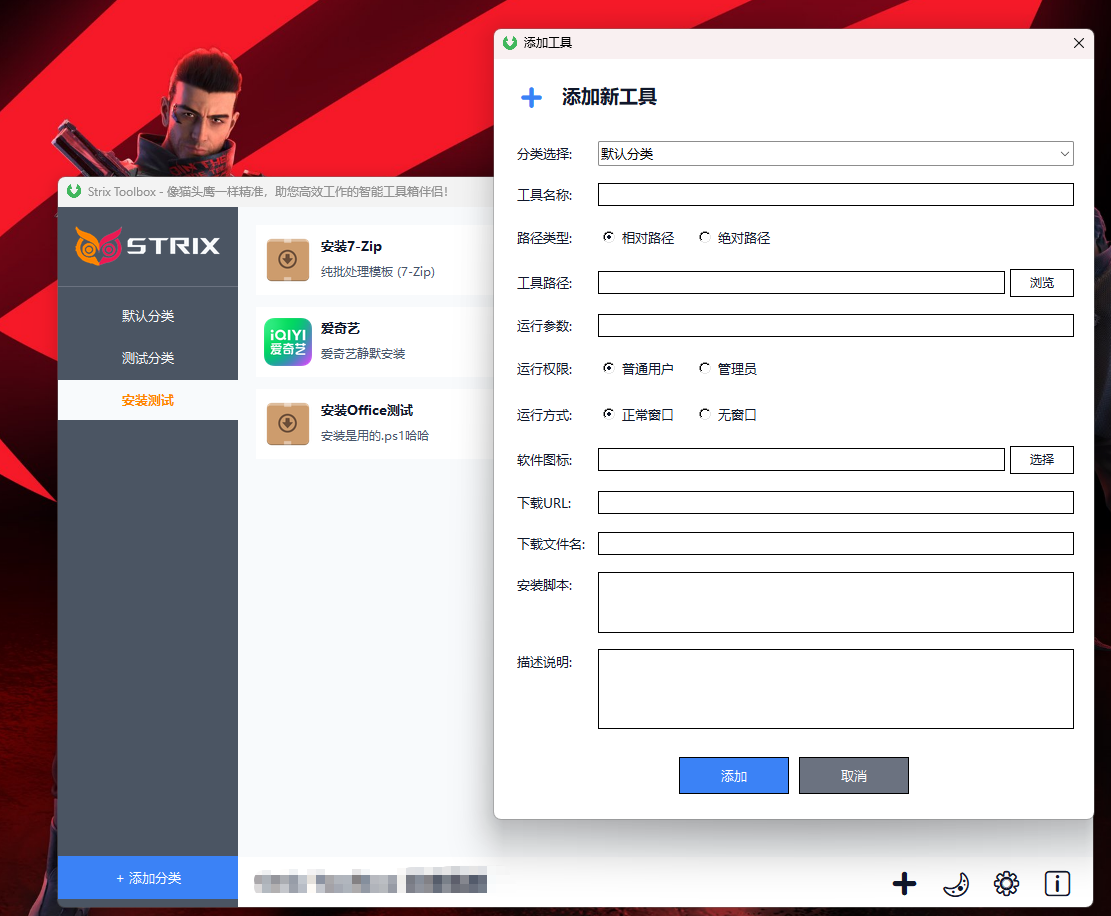This screenshot has width=1111, height=916.
Task: Click the 选择 icon chooser button
Action: click(1041, 460)
